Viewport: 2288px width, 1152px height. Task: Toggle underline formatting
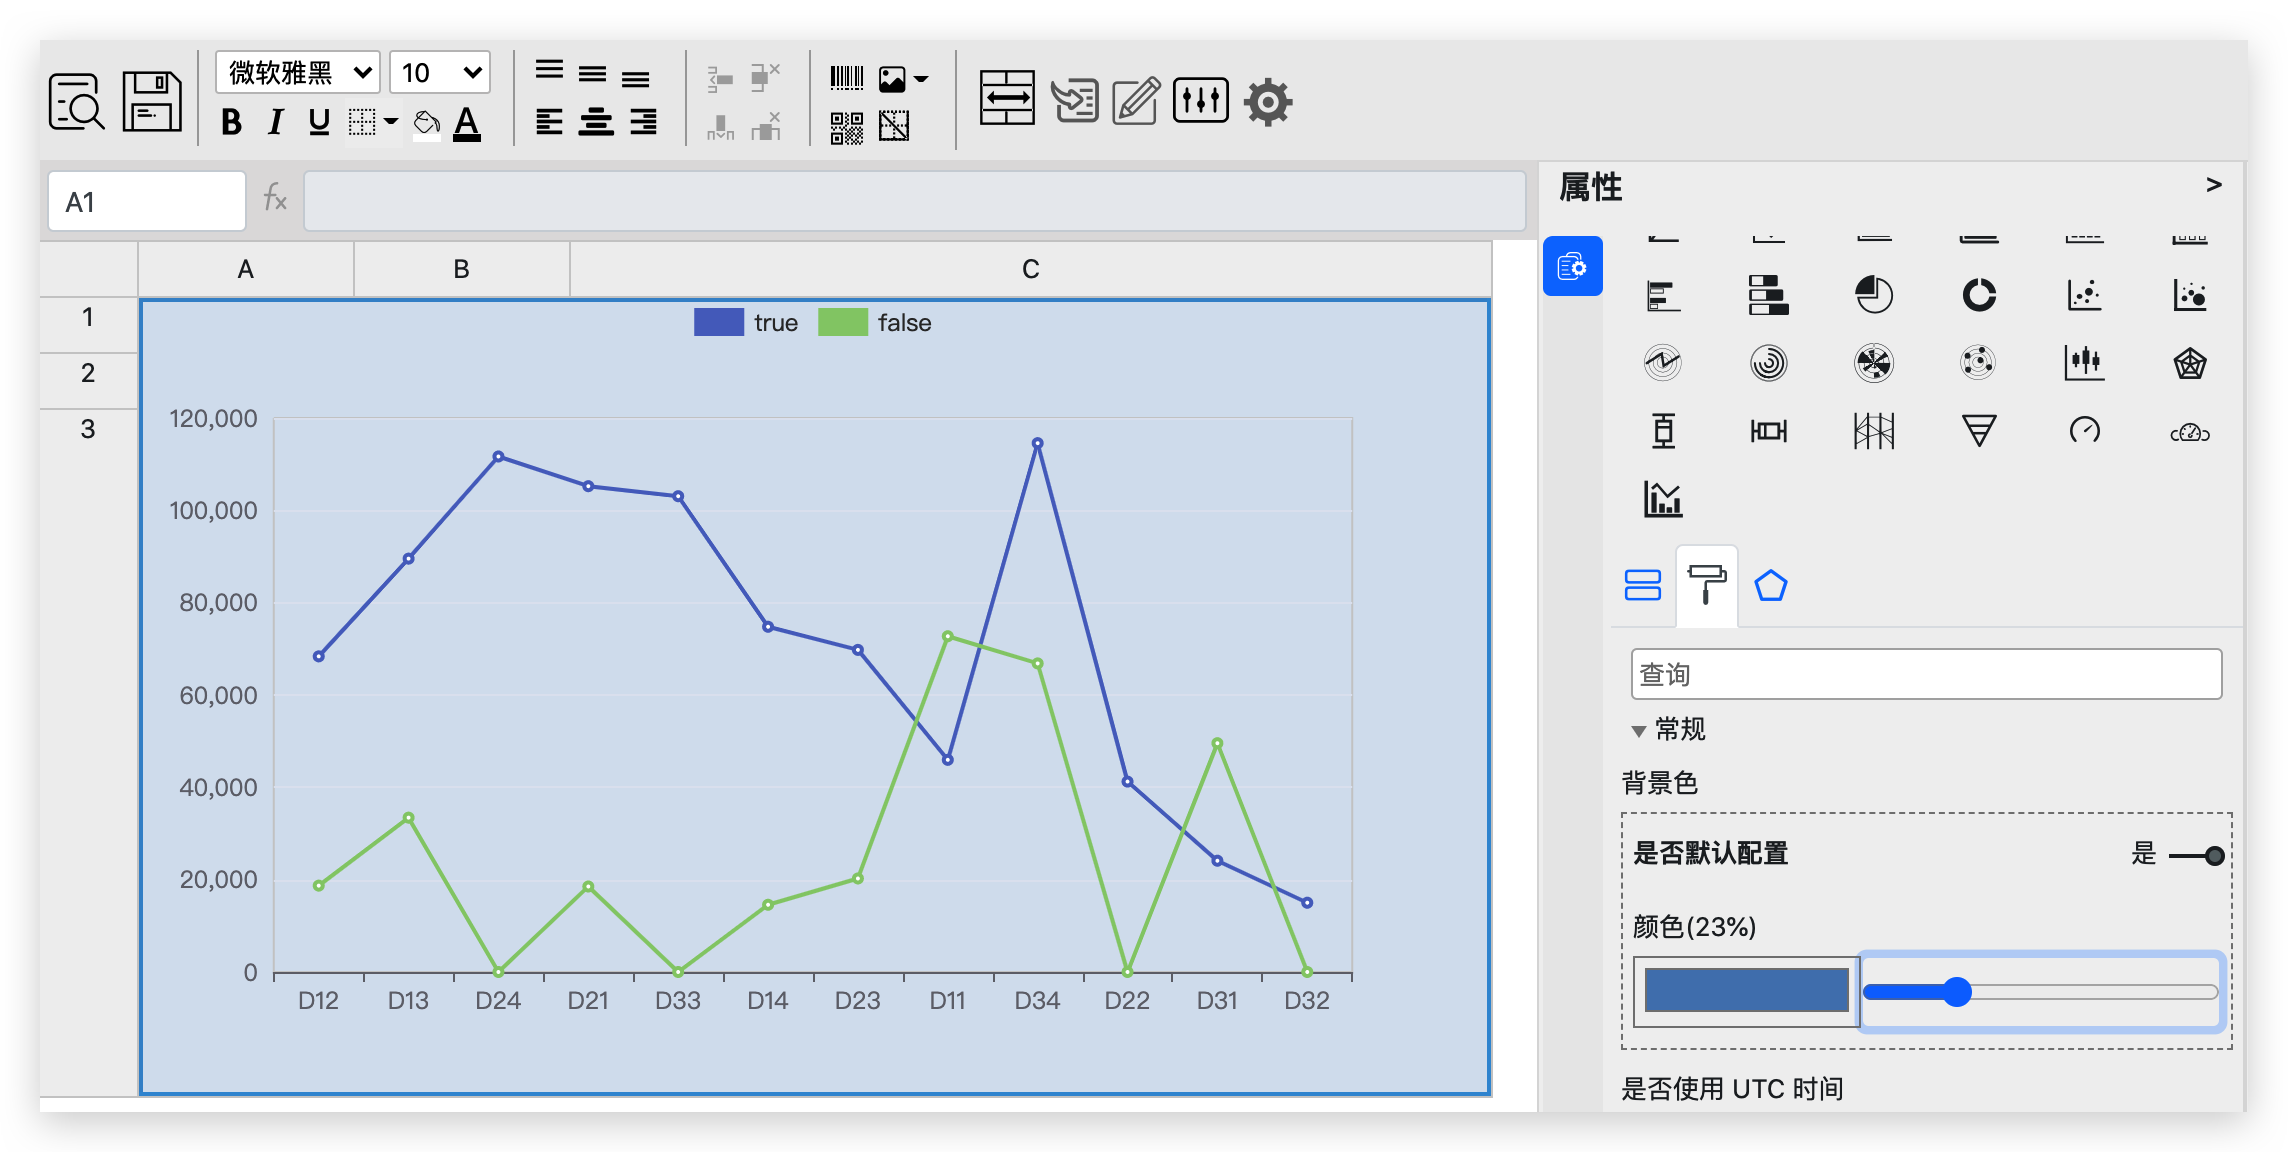coord(319,123)
